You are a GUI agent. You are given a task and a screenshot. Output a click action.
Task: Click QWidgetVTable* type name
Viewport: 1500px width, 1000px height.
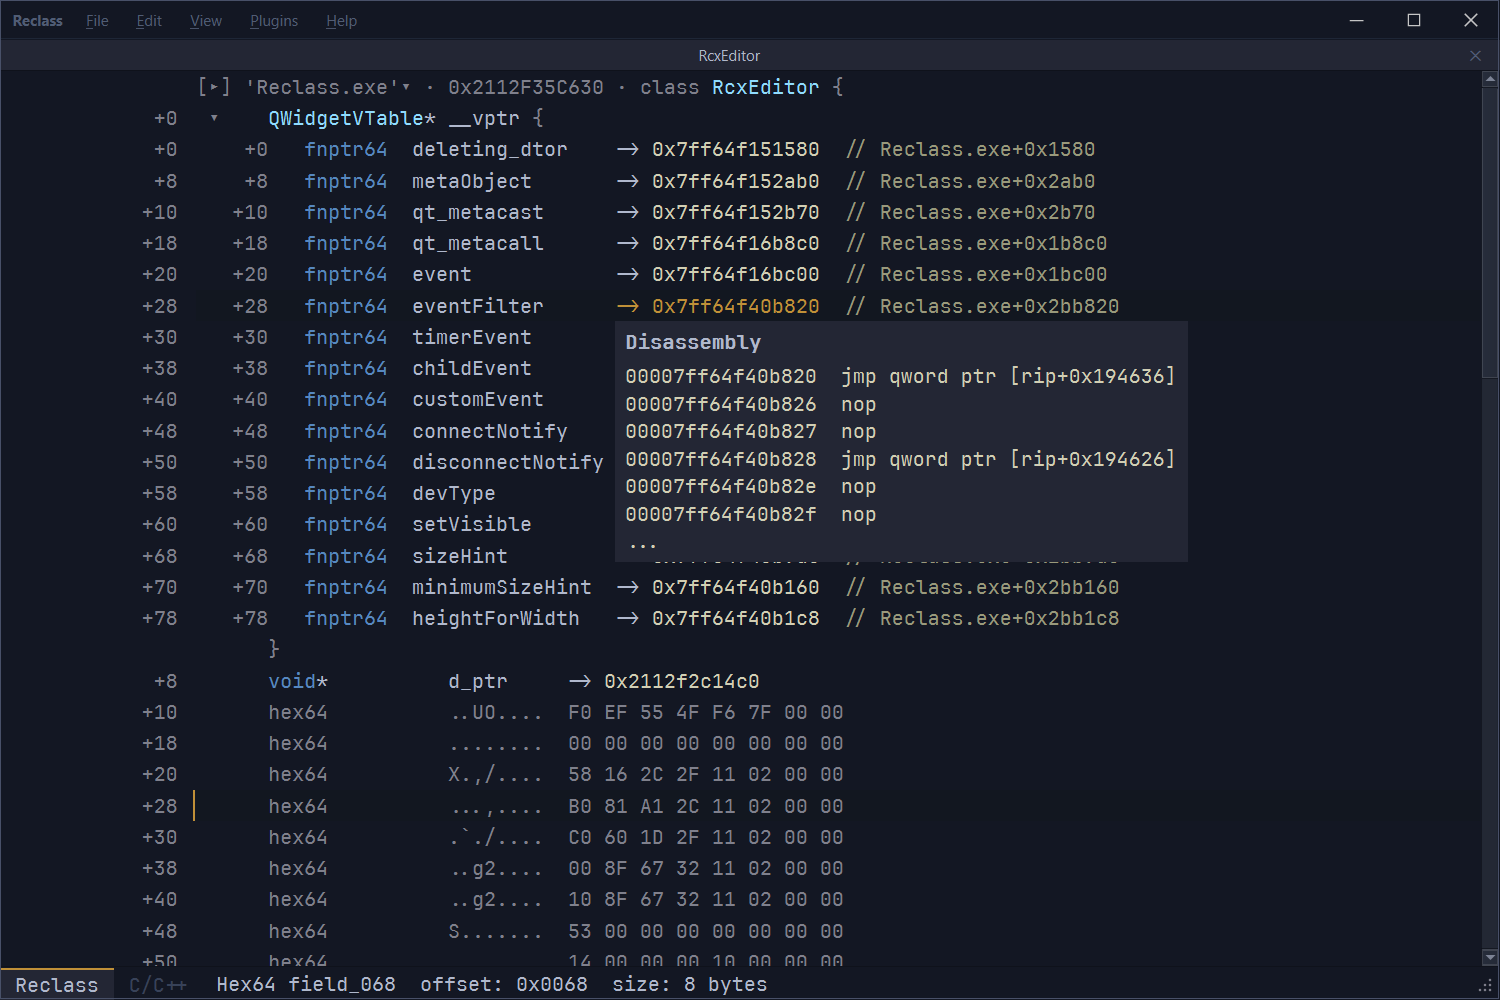click(x=352, y=119)
